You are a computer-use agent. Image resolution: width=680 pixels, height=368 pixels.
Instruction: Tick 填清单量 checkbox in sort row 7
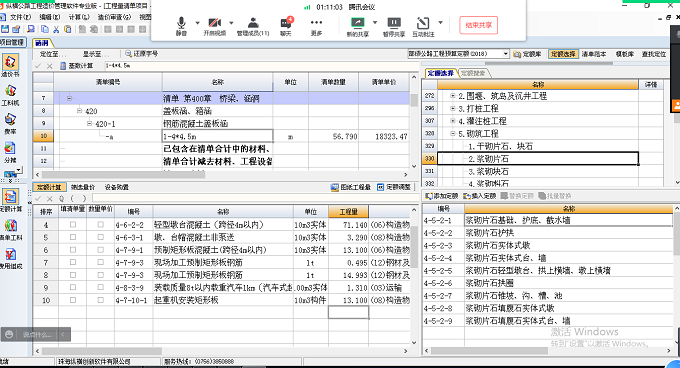[73, 262]
